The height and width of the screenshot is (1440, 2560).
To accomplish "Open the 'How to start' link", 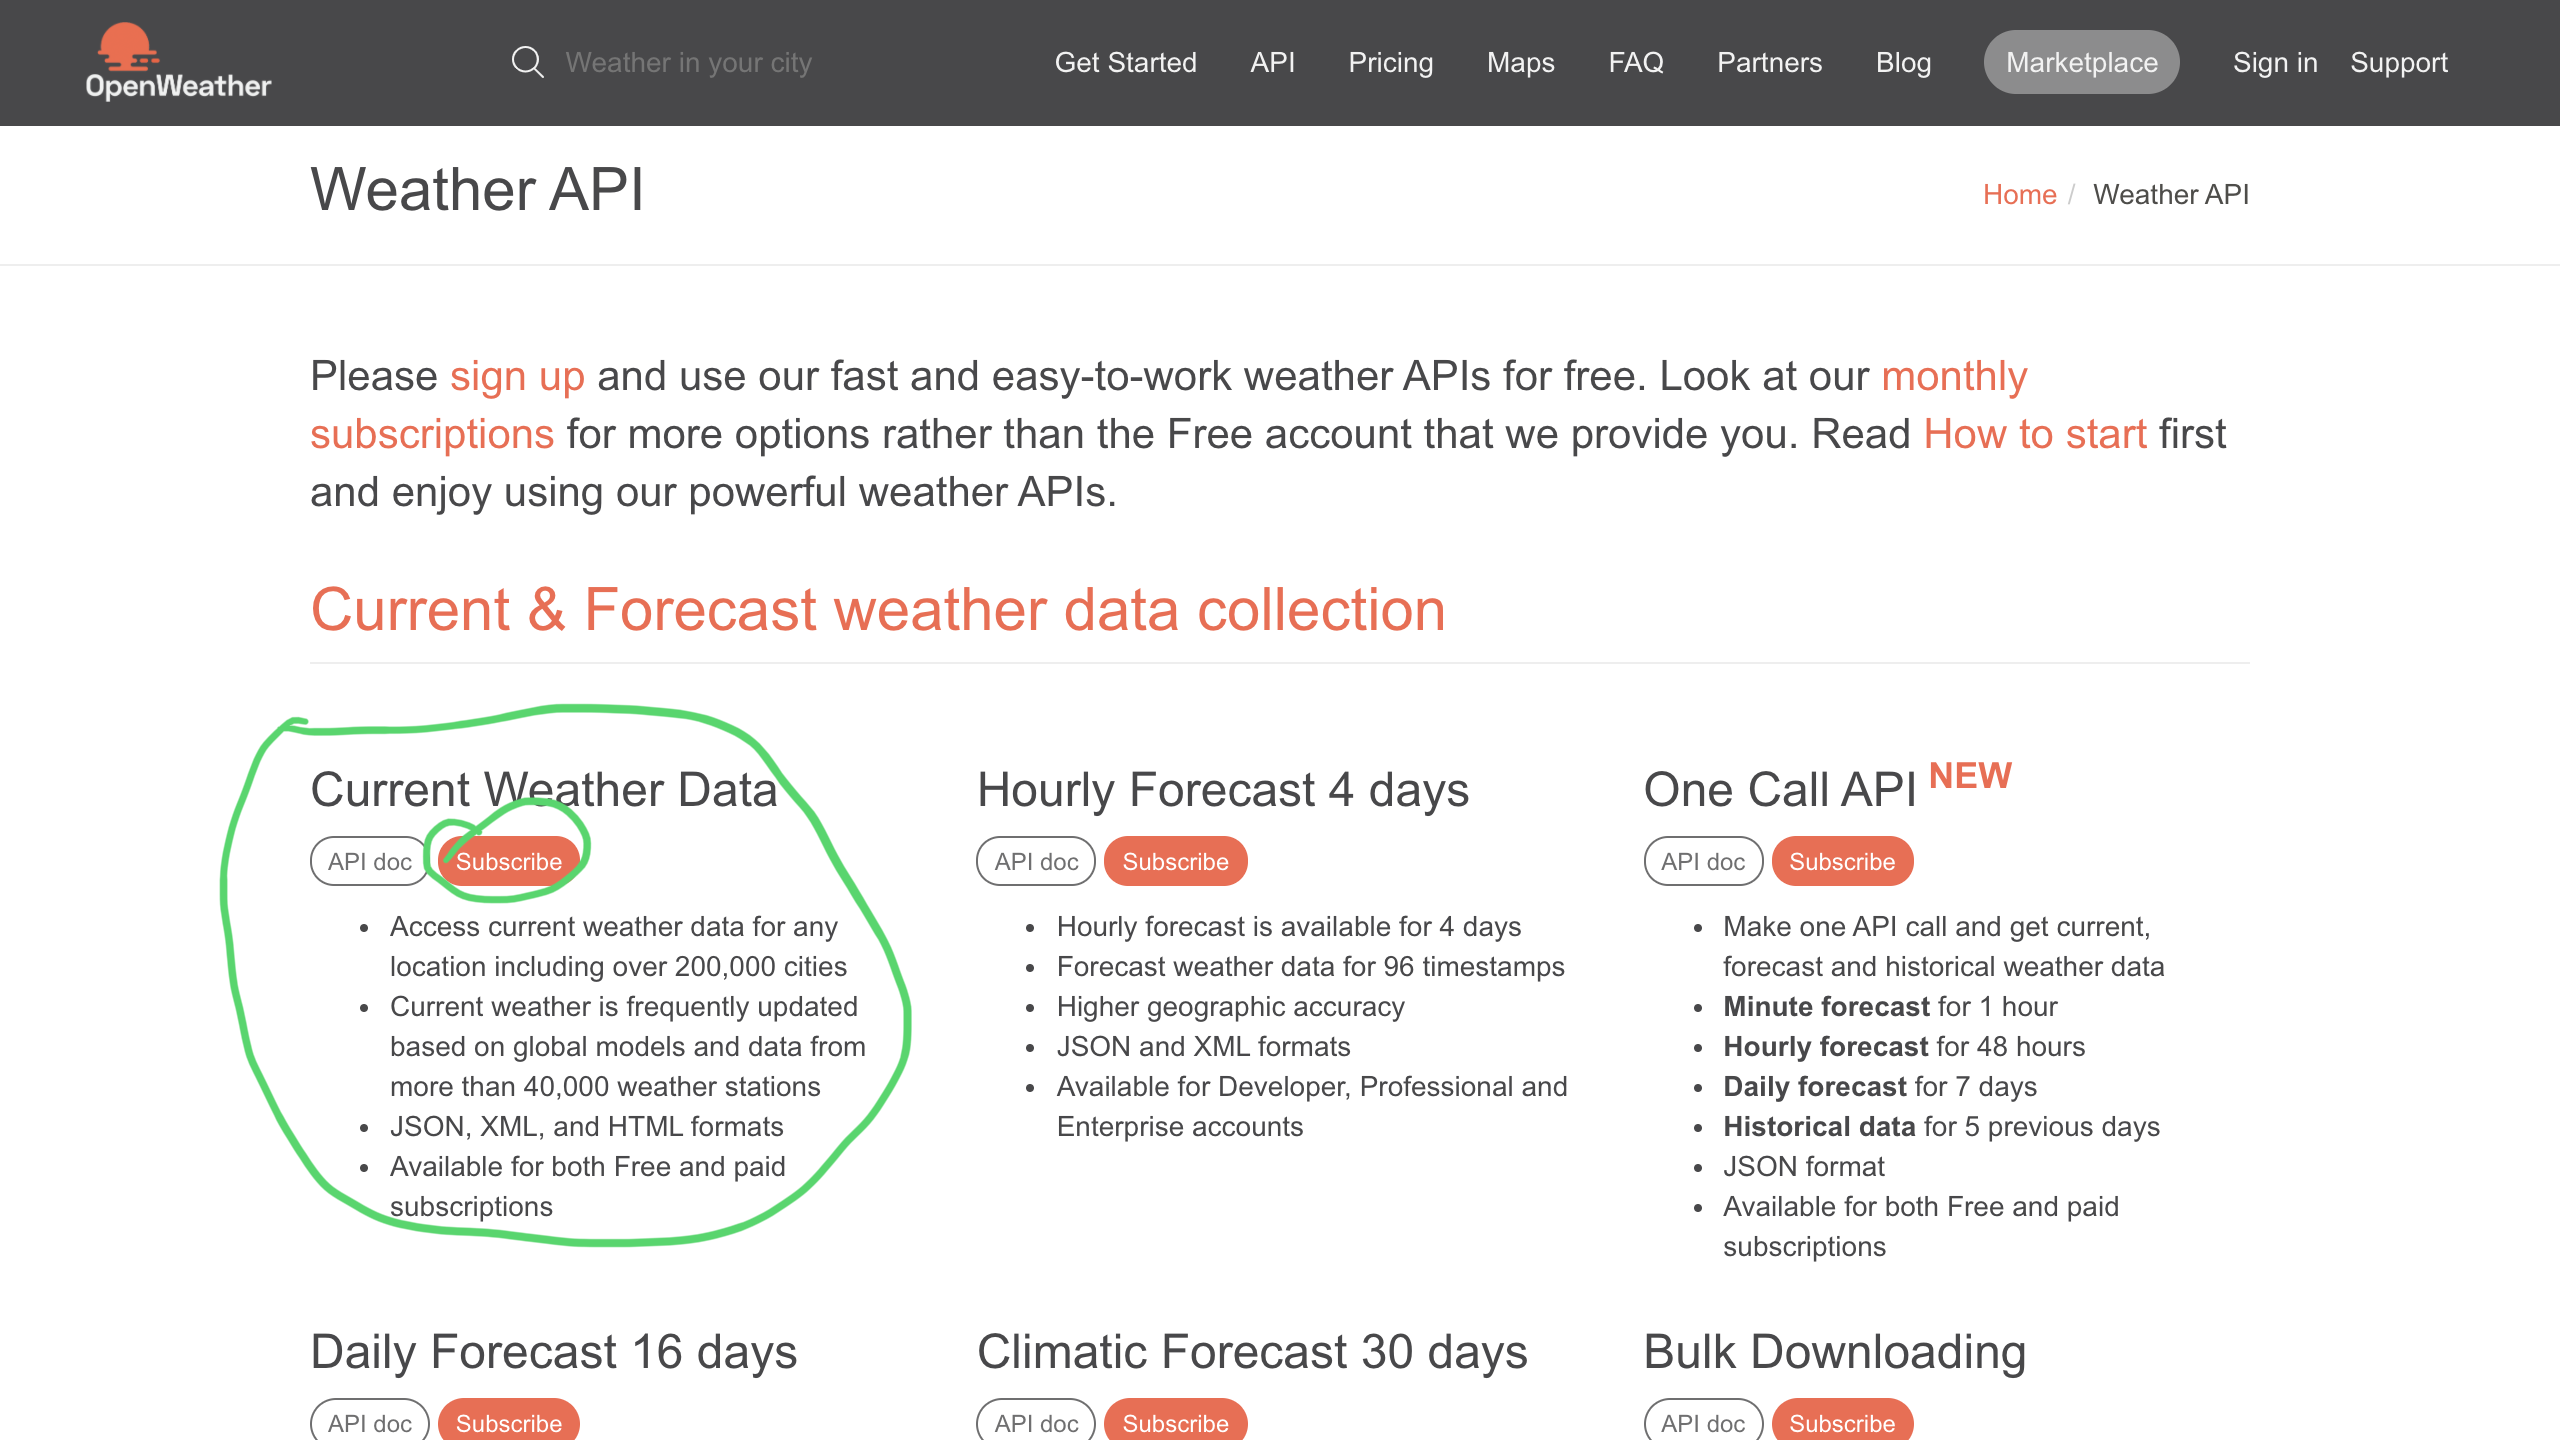I will (2035, 434).
